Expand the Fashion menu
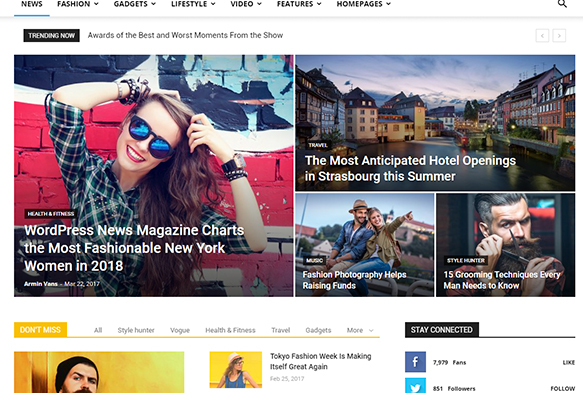Screen dimensions: 583x393 click(78, 4)
